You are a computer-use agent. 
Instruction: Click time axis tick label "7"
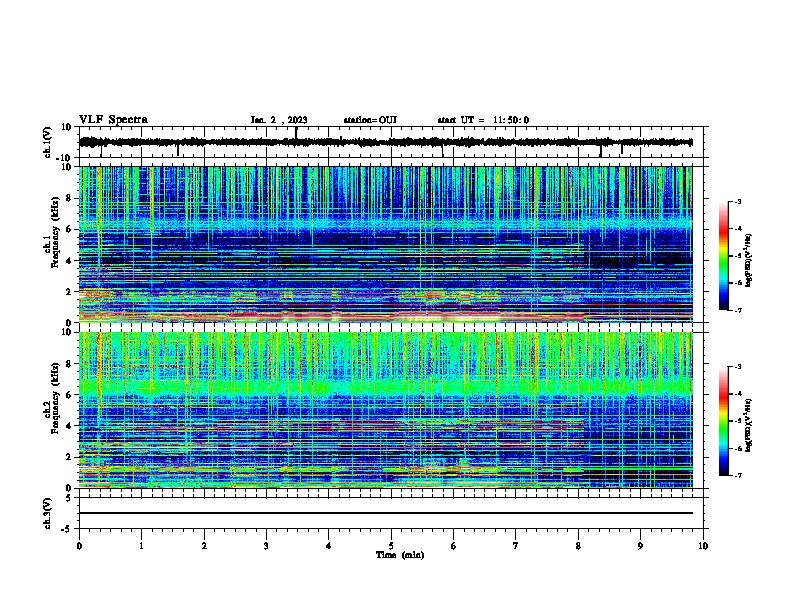[516, 546]
